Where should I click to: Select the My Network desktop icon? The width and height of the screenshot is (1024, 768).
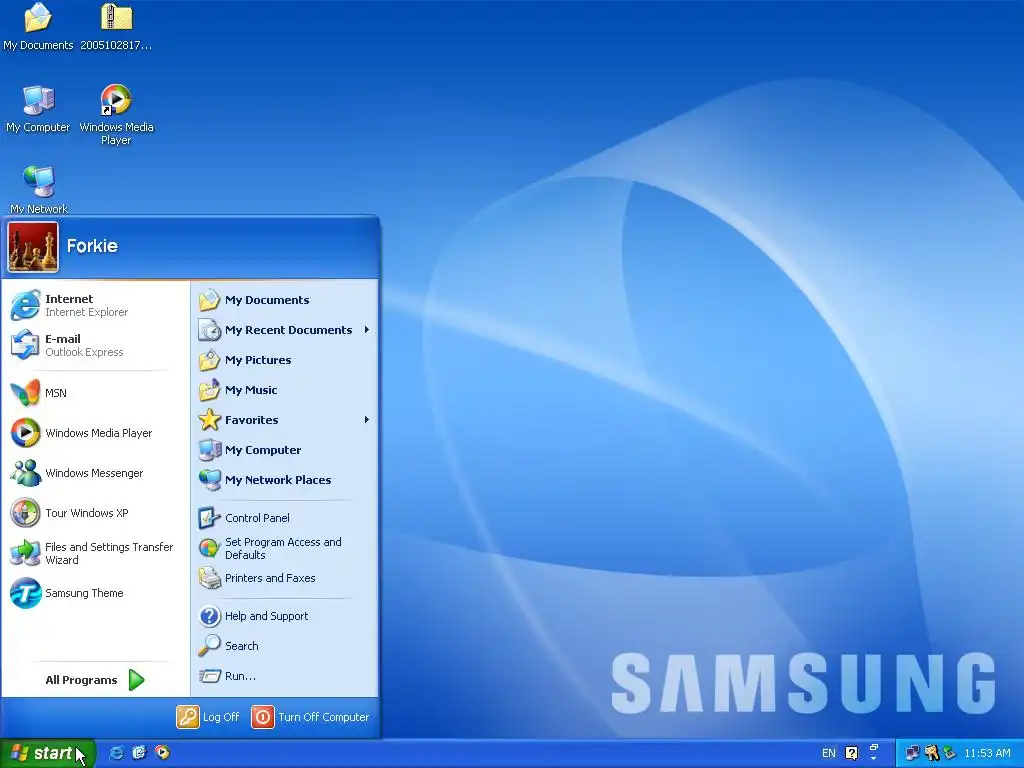click(39, 189)
